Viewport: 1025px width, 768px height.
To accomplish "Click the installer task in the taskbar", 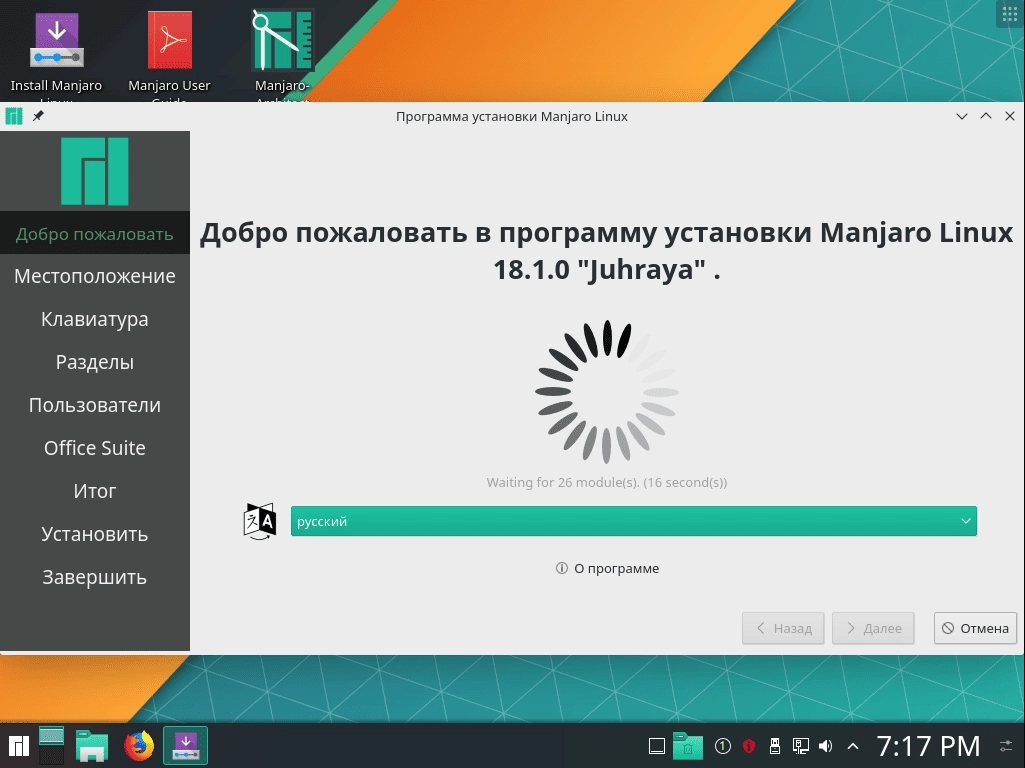I will 186,746.
